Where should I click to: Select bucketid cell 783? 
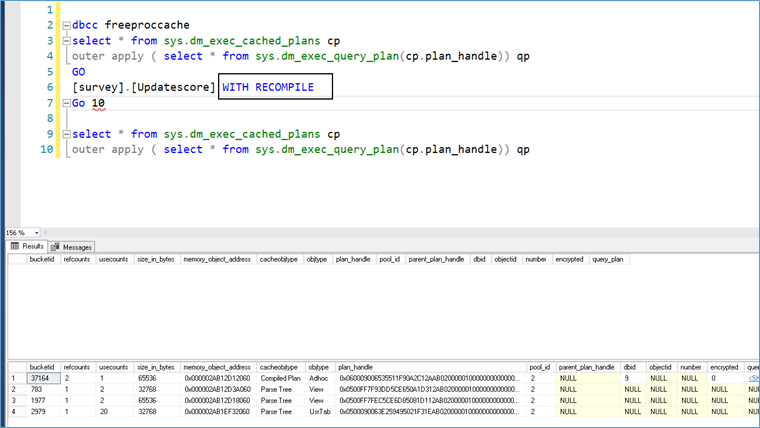click(44, 389)
